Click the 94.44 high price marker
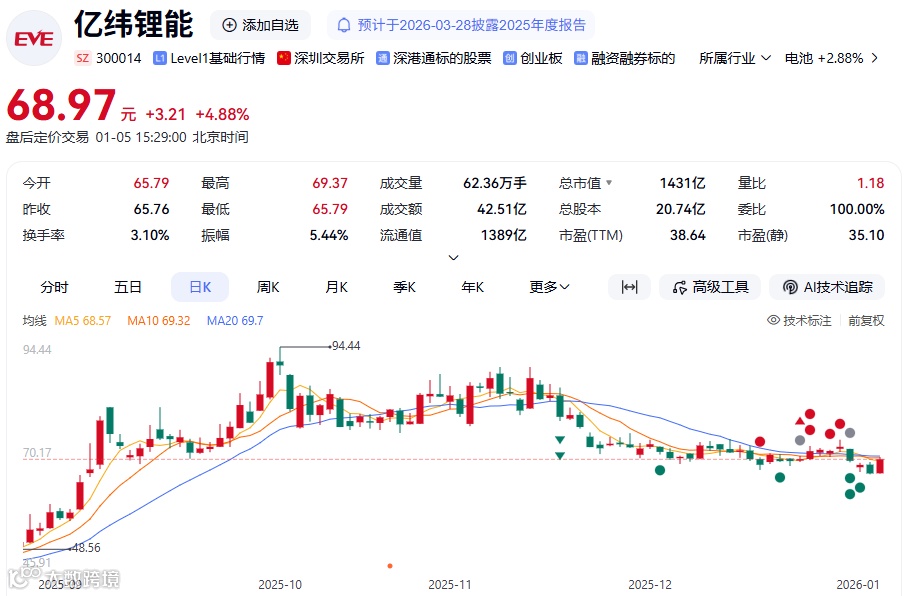Screen dimensions: 913x596 [x=345, y=346]
